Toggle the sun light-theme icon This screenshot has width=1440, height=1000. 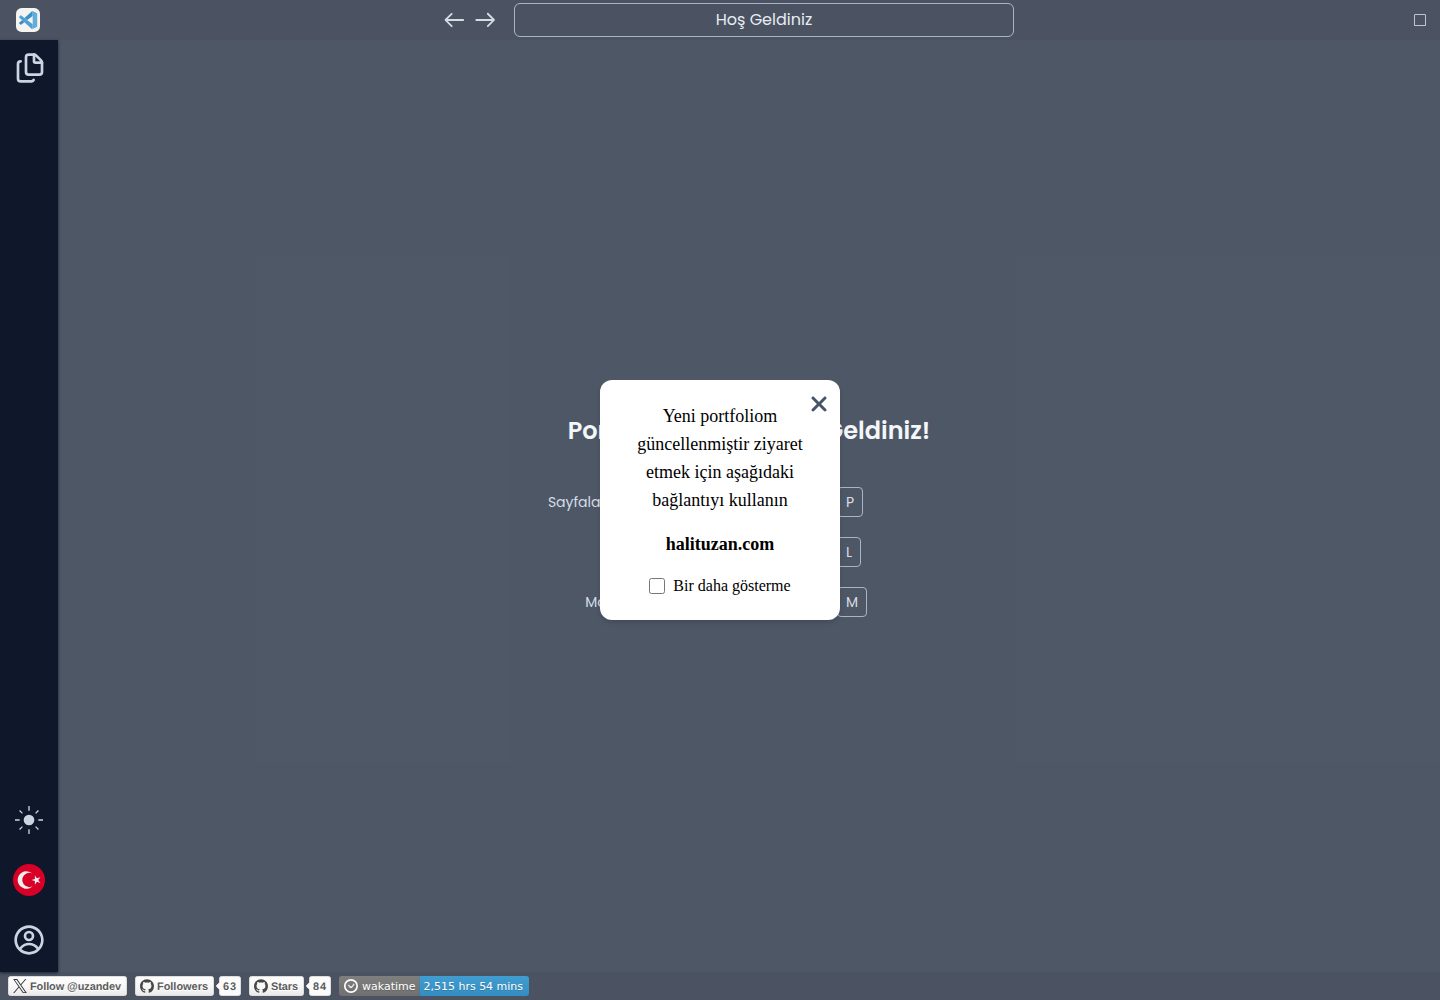[29, 820]
